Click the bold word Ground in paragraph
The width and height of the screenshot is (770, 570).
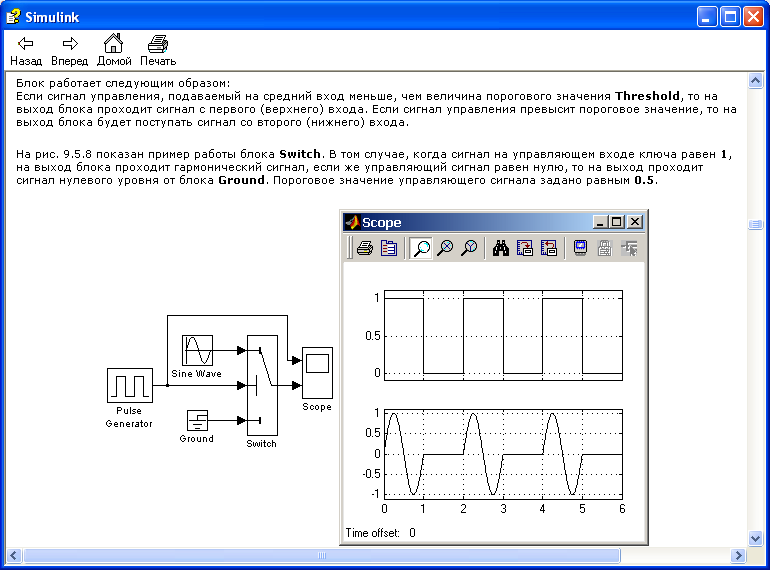pyautogui.click(x=241, y=180)
